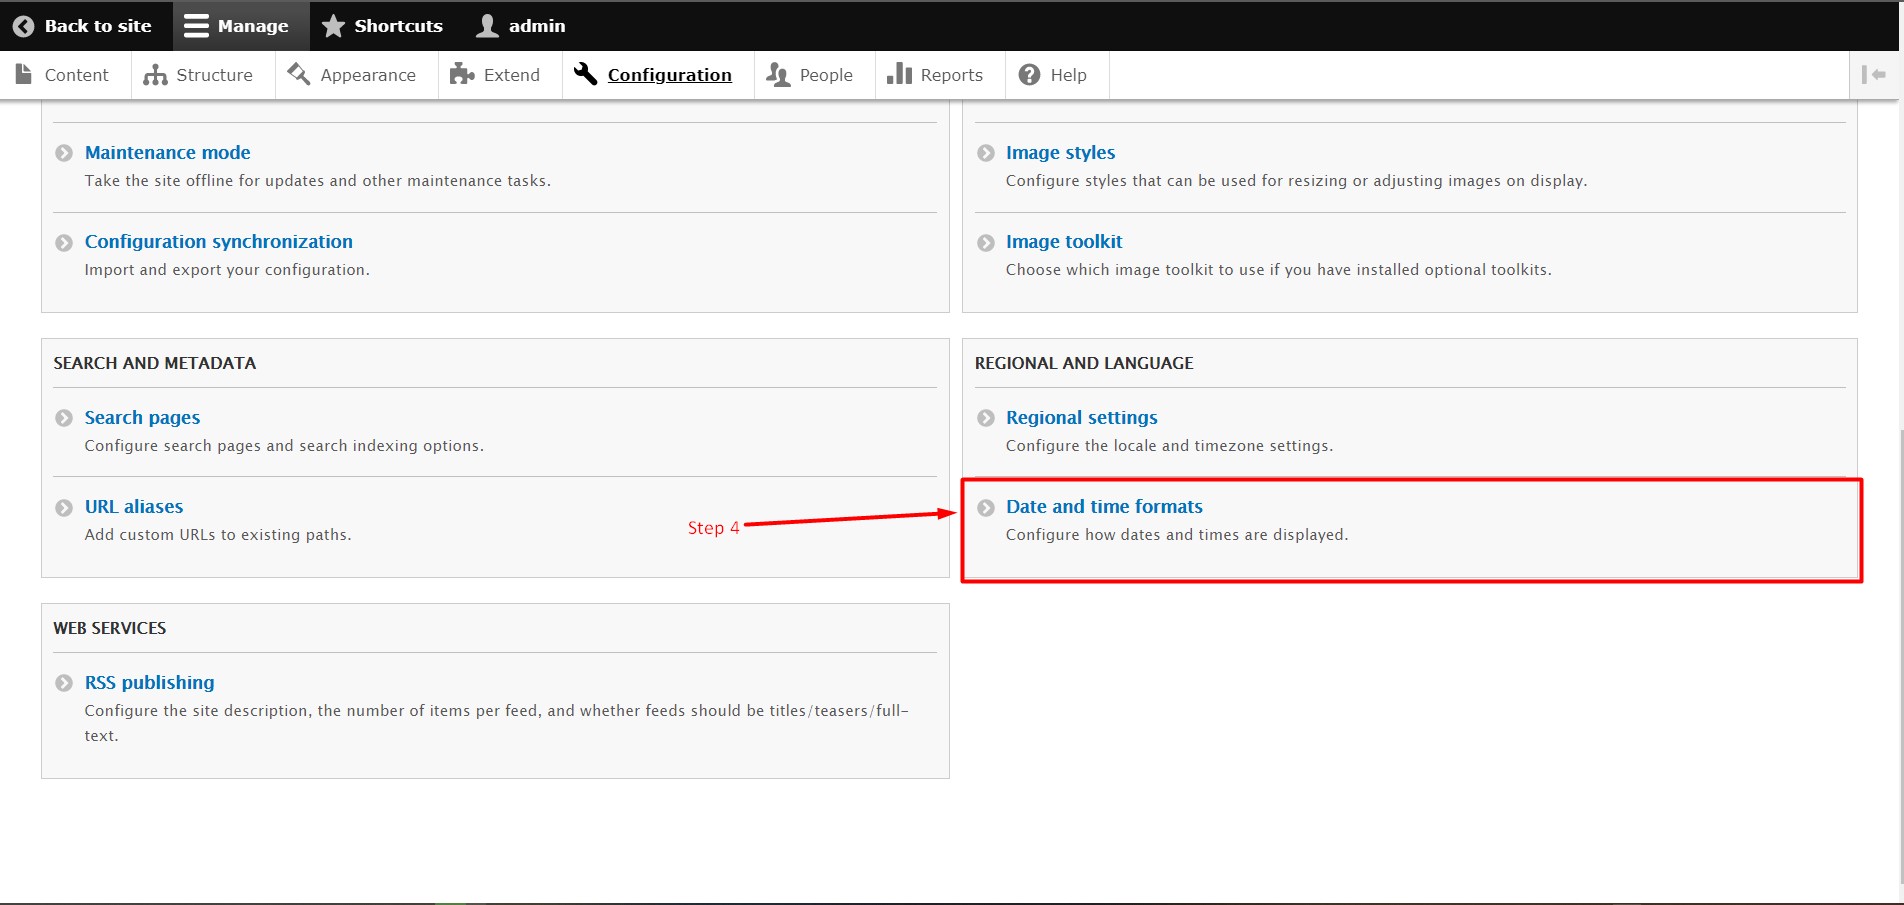Open the Regional settings link
The width and height of the screenshot is (1904, 905).
1082,417
